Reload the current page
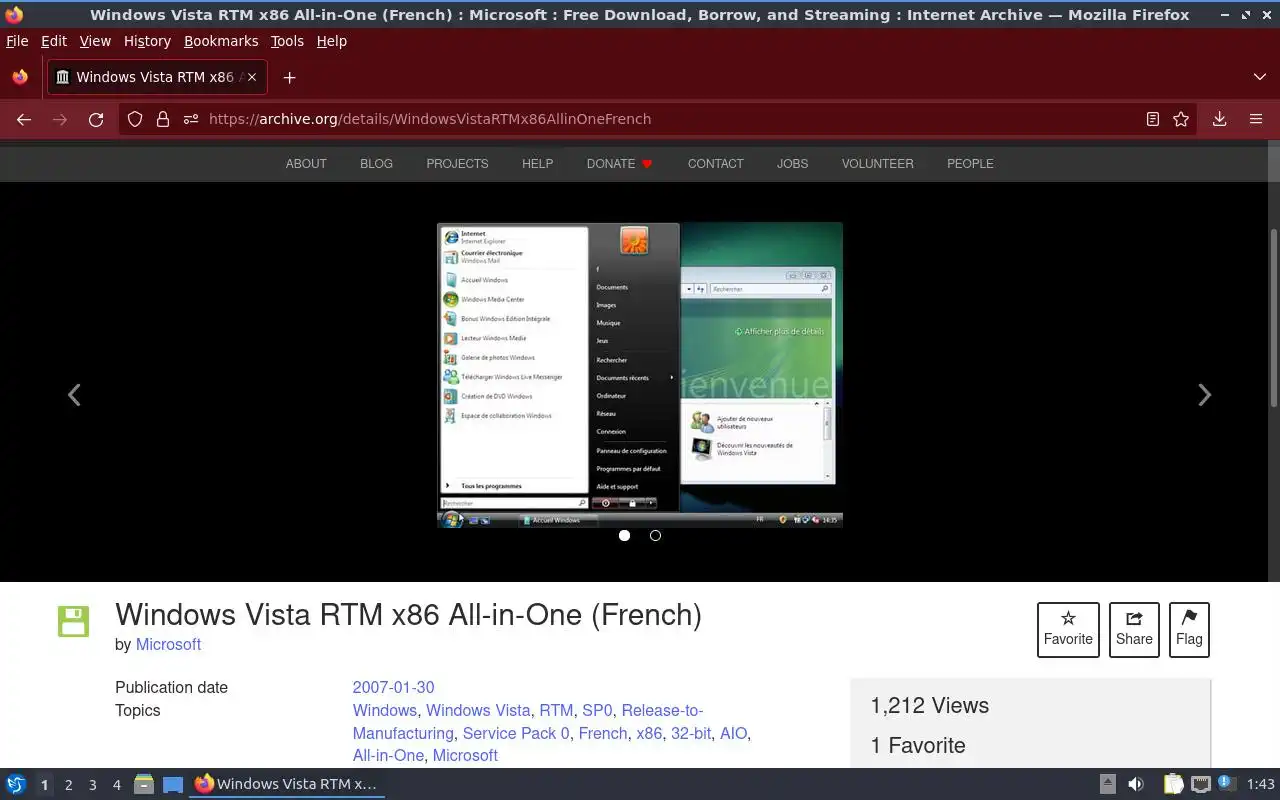Screen dimensions: 1280x800 [x=96, y=119]
